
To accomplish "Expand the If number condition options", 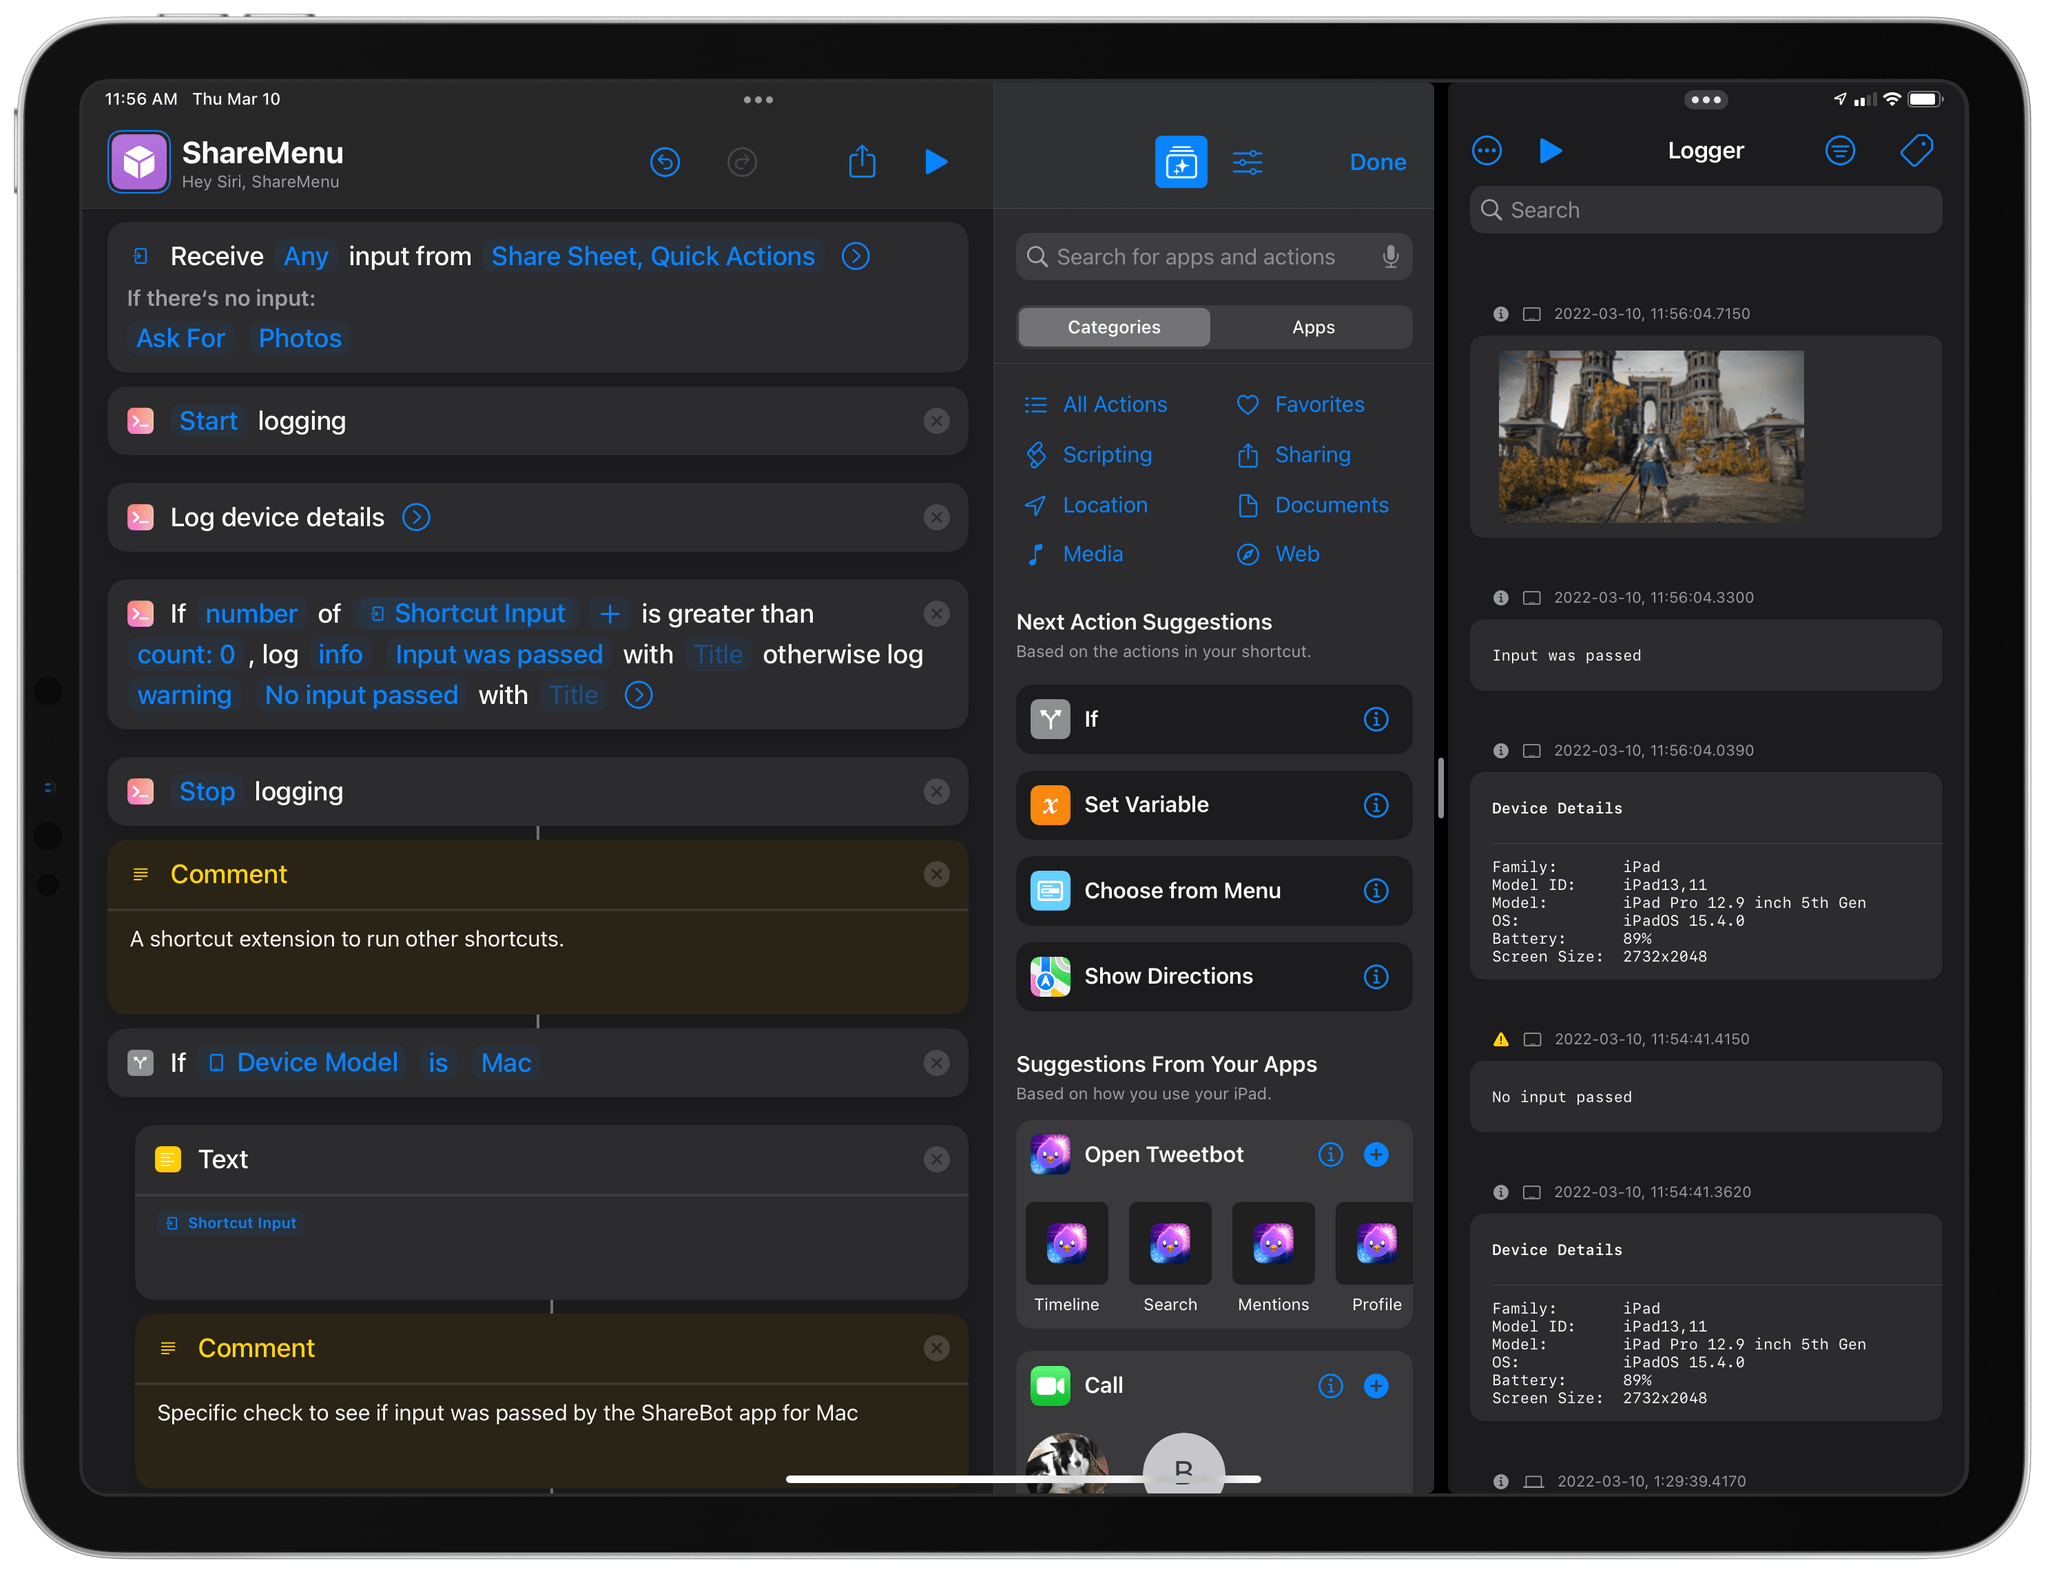I will (638, 694).
